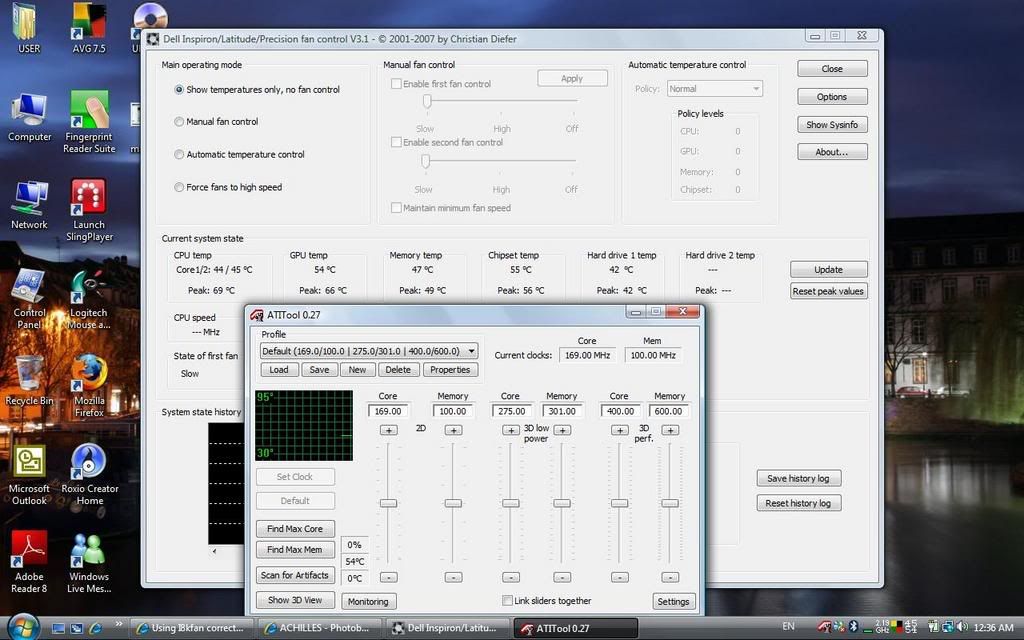Open the Computer desktop icon
This screenshot has height=640, width=1024.
pos(29,118)
